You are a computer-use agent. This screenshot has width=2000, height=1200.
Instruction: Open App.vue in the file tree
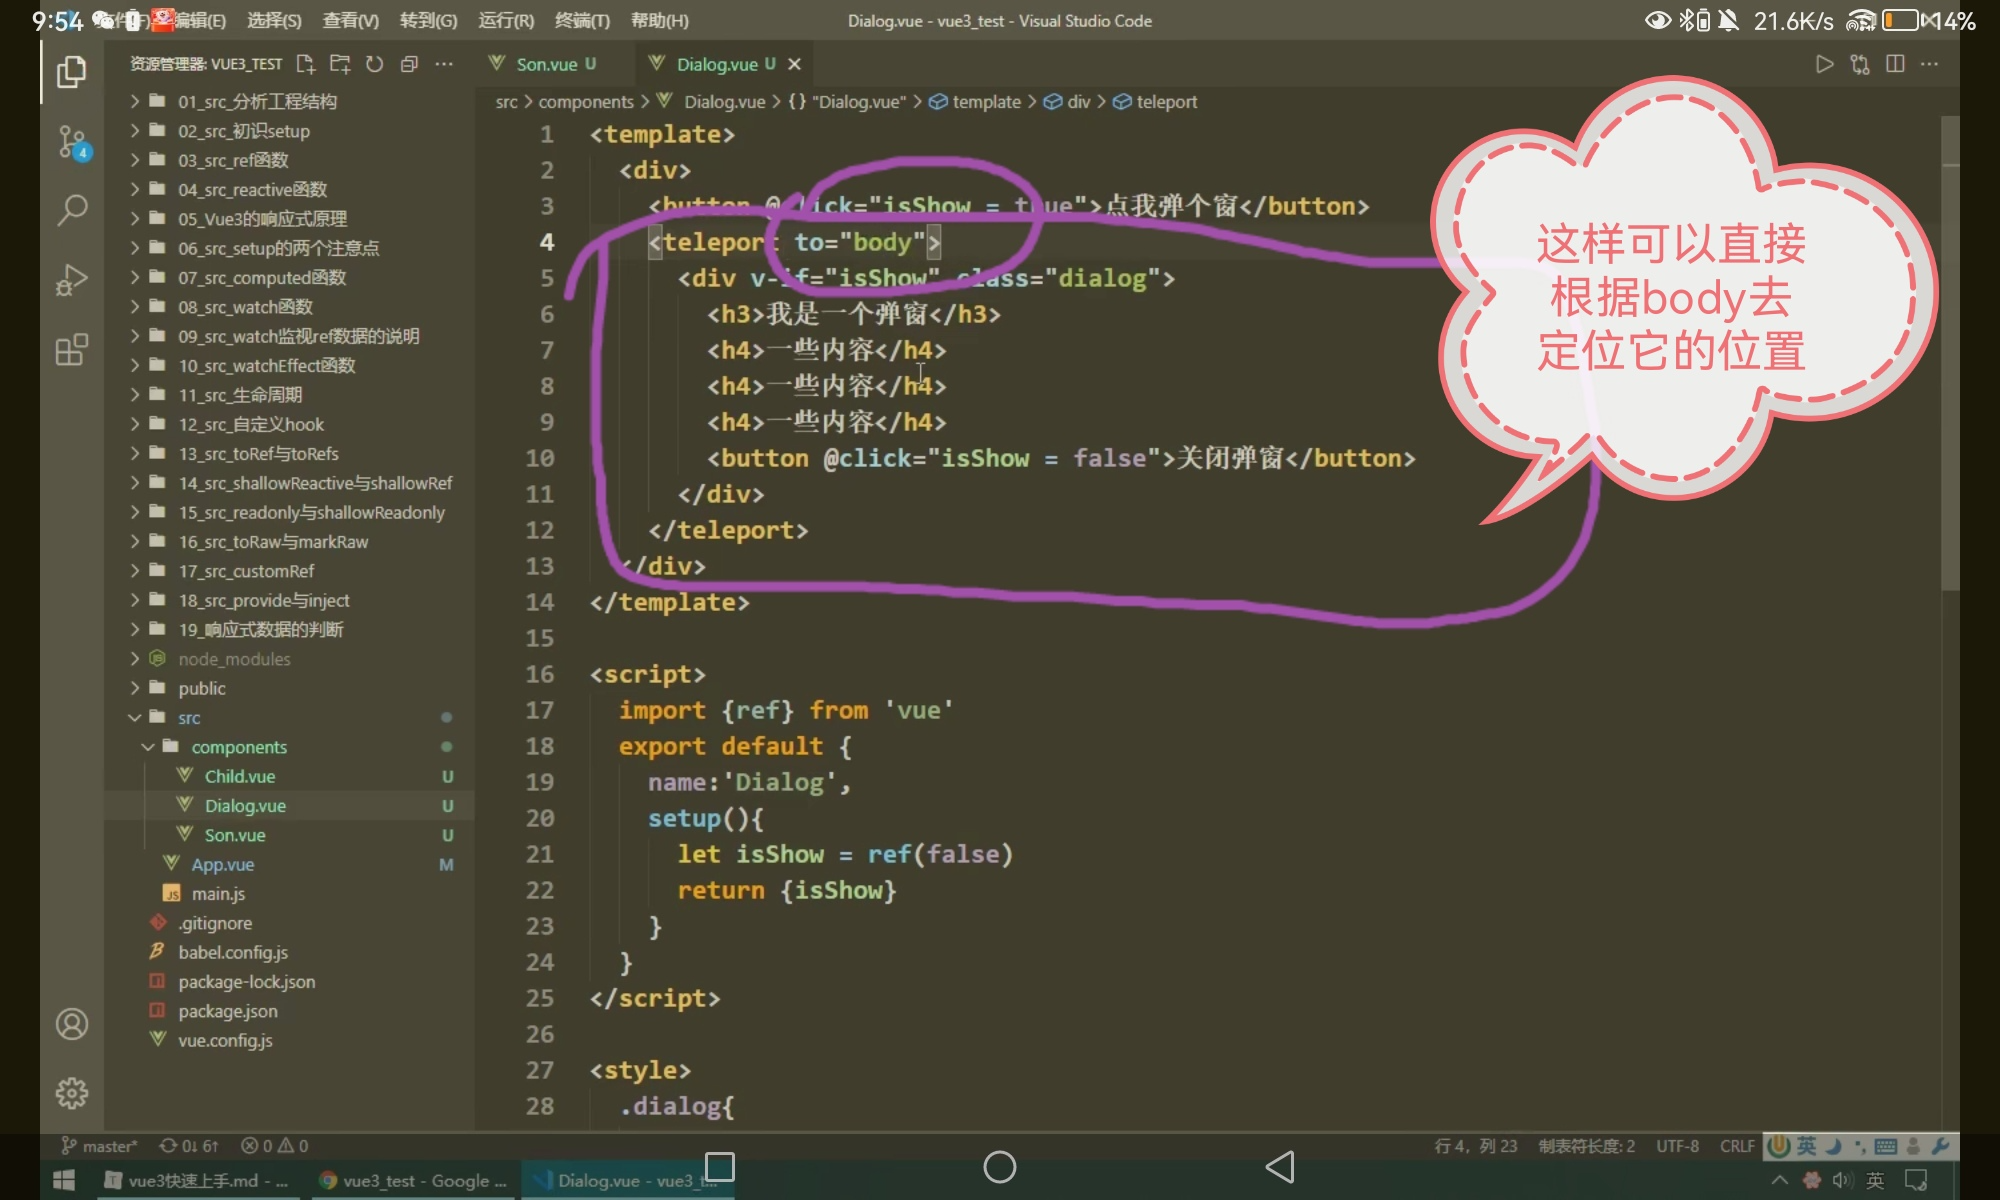[x=222, y=865]
